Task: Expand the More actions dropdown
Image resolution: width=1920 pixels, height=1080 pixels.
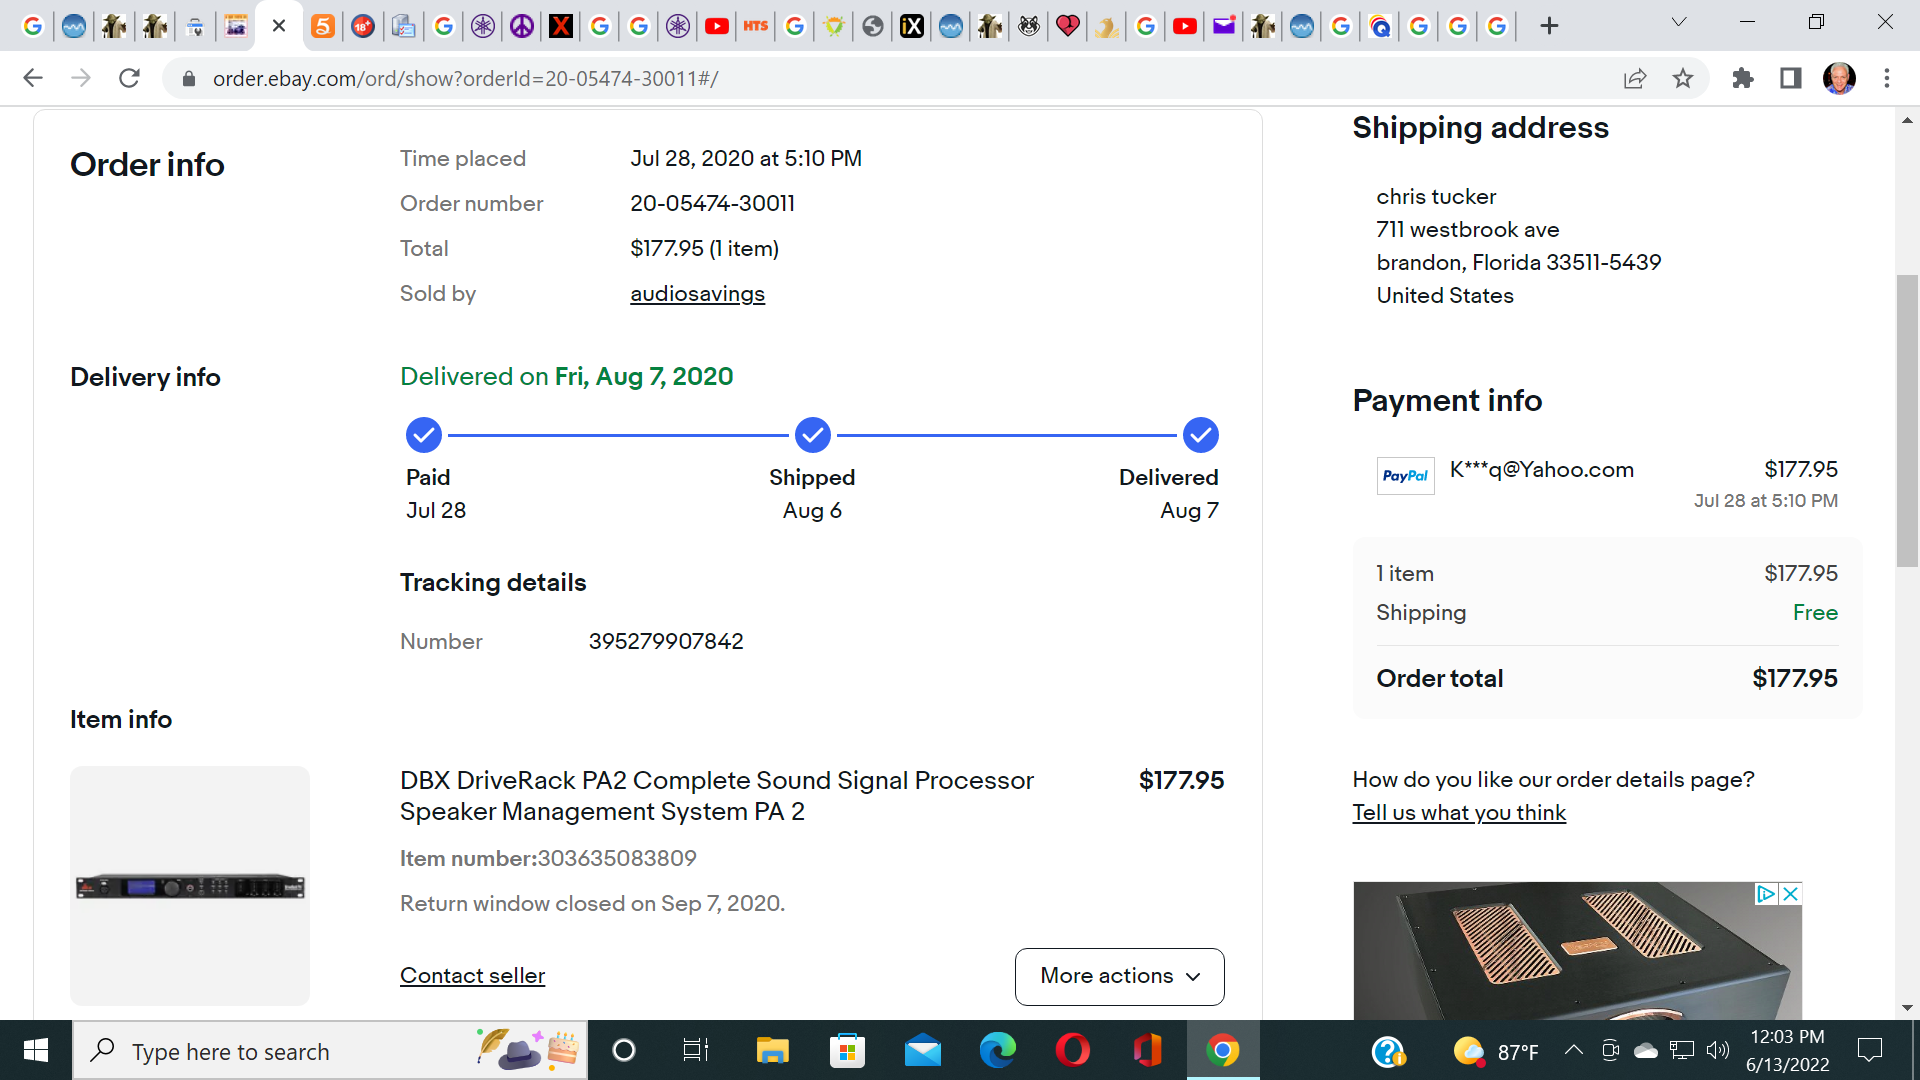Action: click(x=1119, y=976)
